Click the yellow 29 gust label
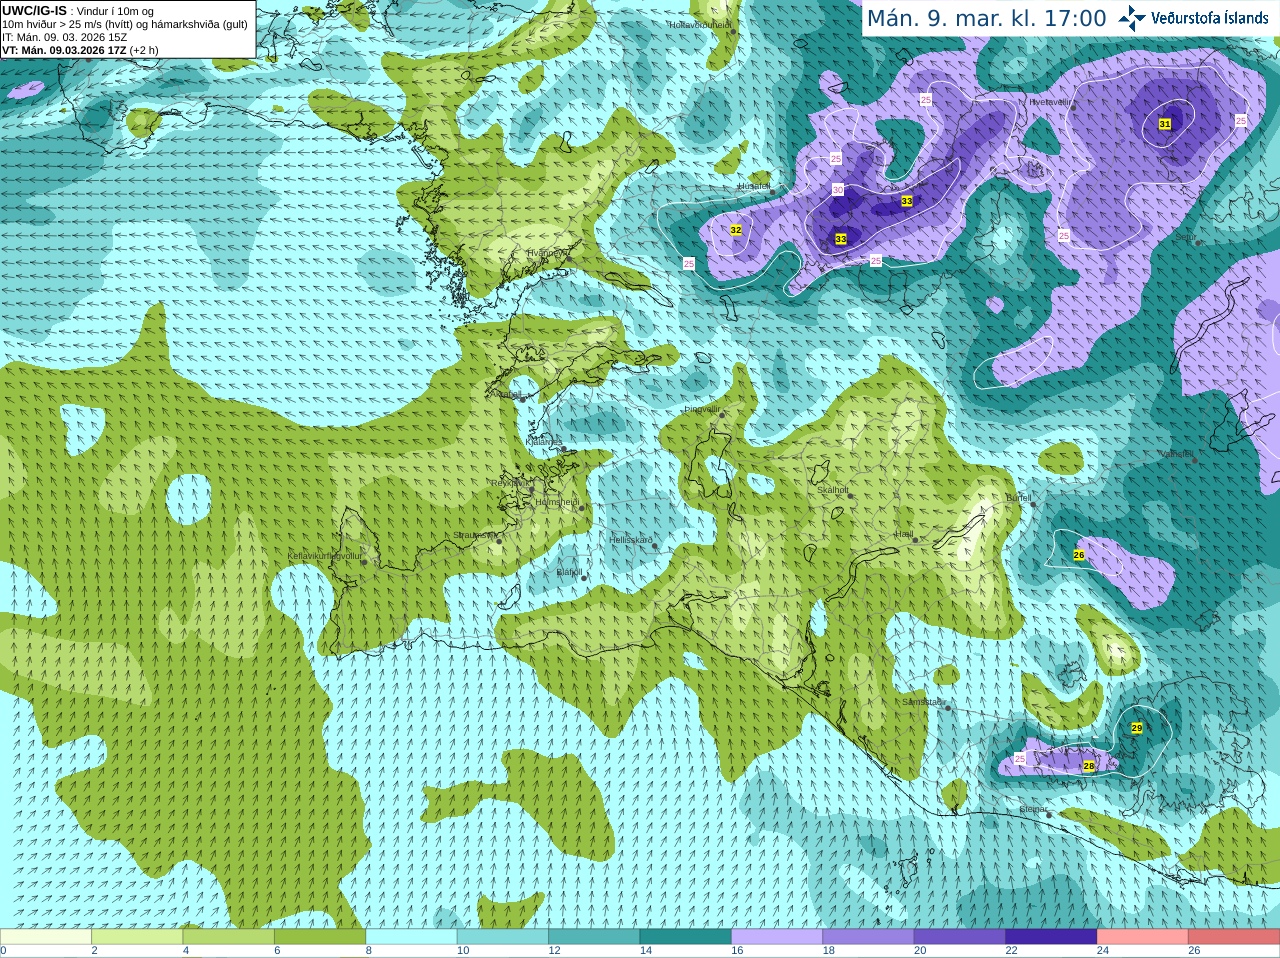The height and width of the screenshot is (958, 1280). click(1137, 728)
